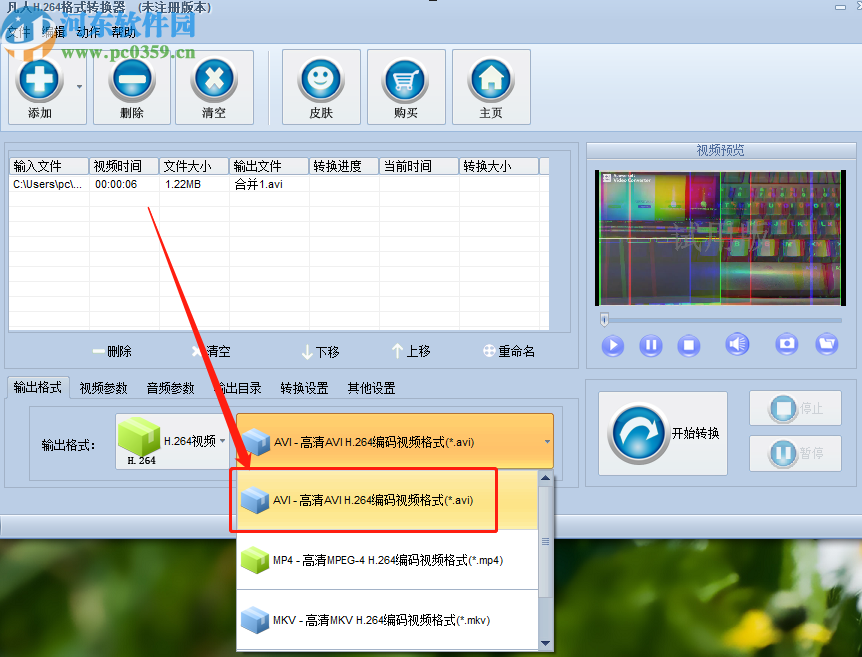Click the 文件大小 column header
Screen dimensions: 862x657
194,166
